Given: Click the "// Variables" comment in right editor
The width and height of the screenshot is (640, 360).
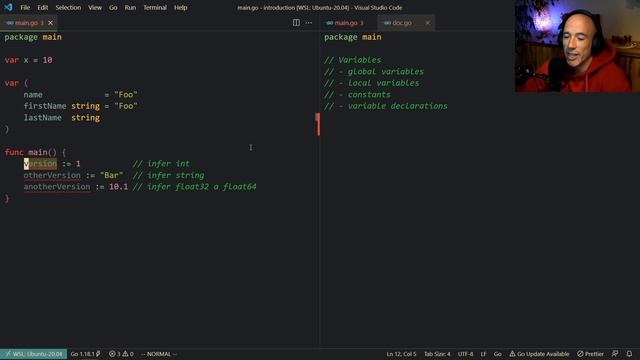Looking at the screenshot, I should tap(353, 60).
